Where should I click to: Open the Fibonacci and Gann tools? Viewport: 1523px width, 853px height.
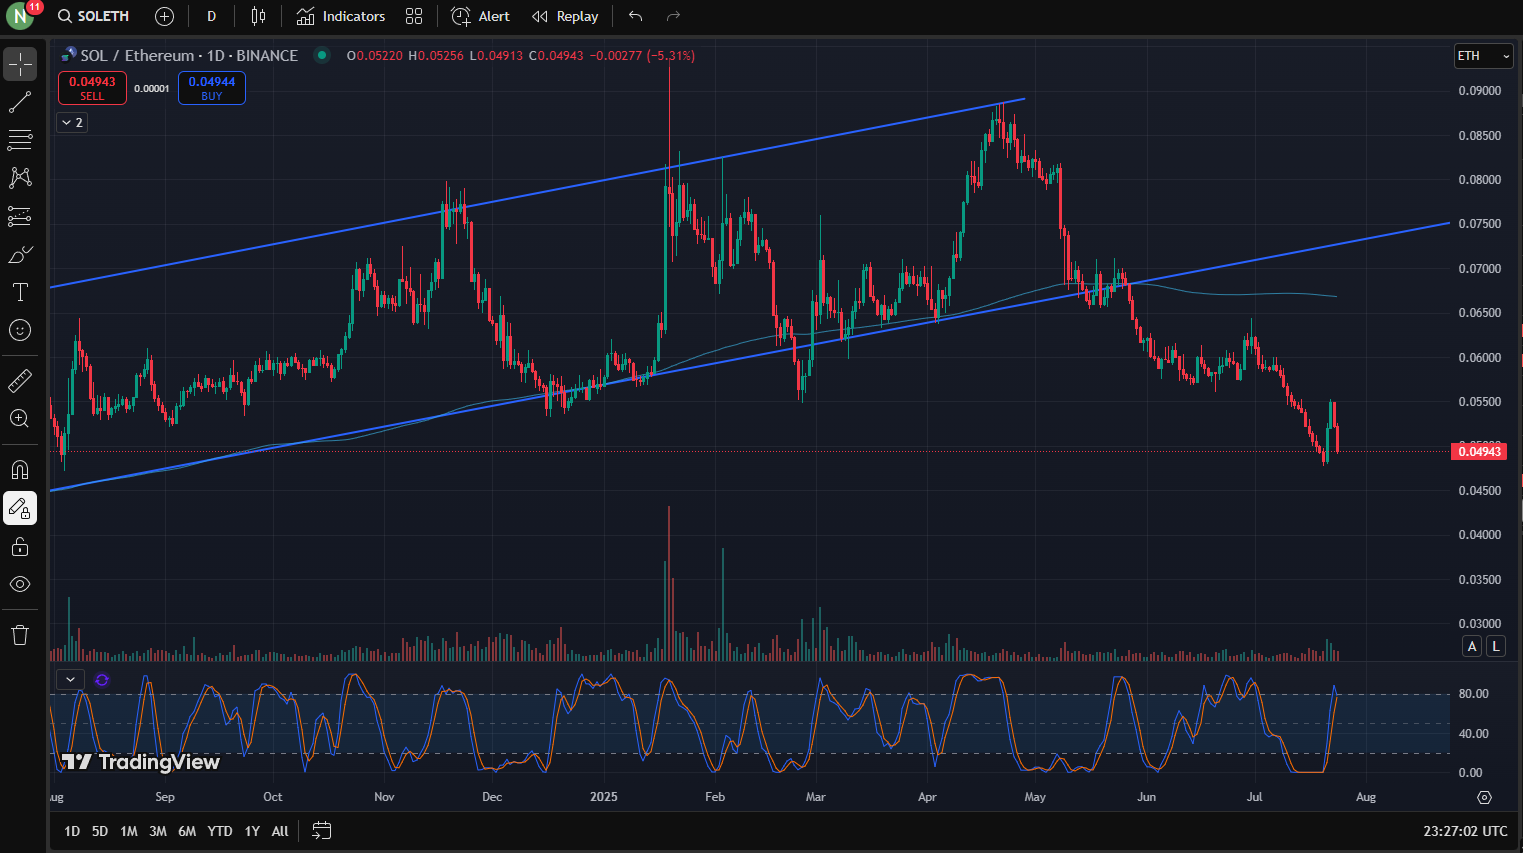(x=20, y=140)
